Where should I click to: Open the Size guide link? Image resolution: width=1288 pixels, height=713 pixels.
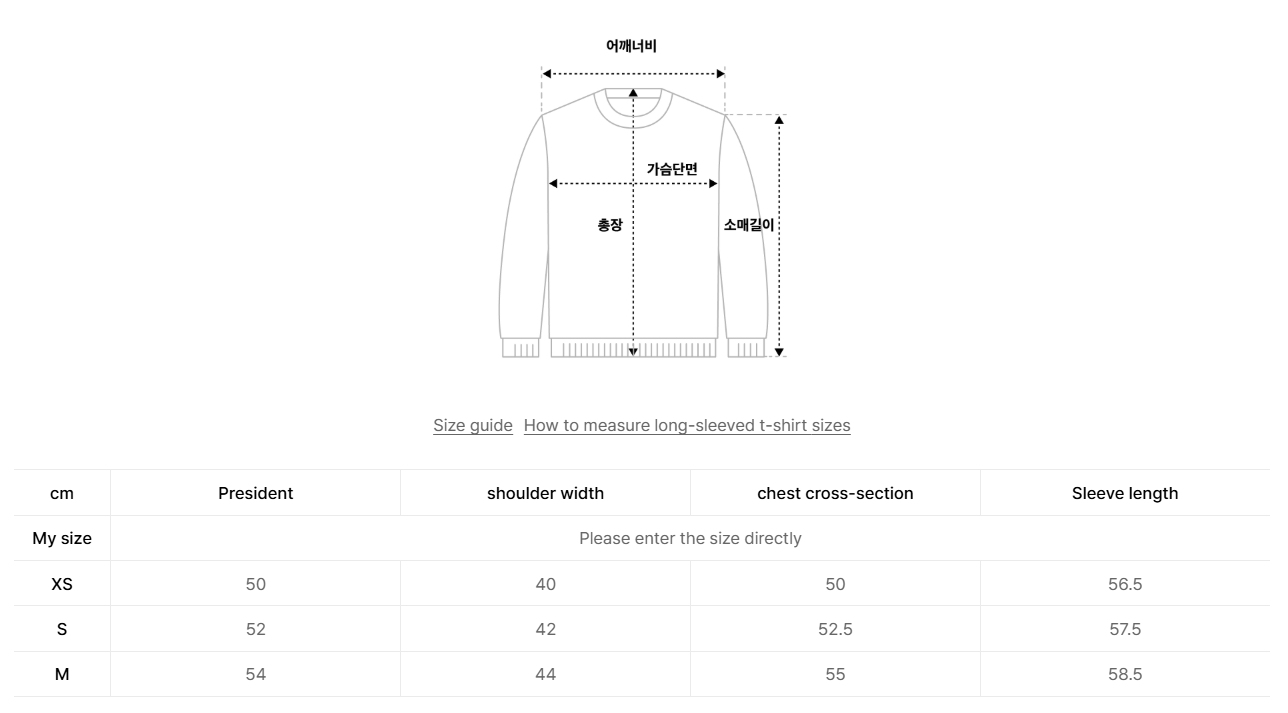[472, 425]
